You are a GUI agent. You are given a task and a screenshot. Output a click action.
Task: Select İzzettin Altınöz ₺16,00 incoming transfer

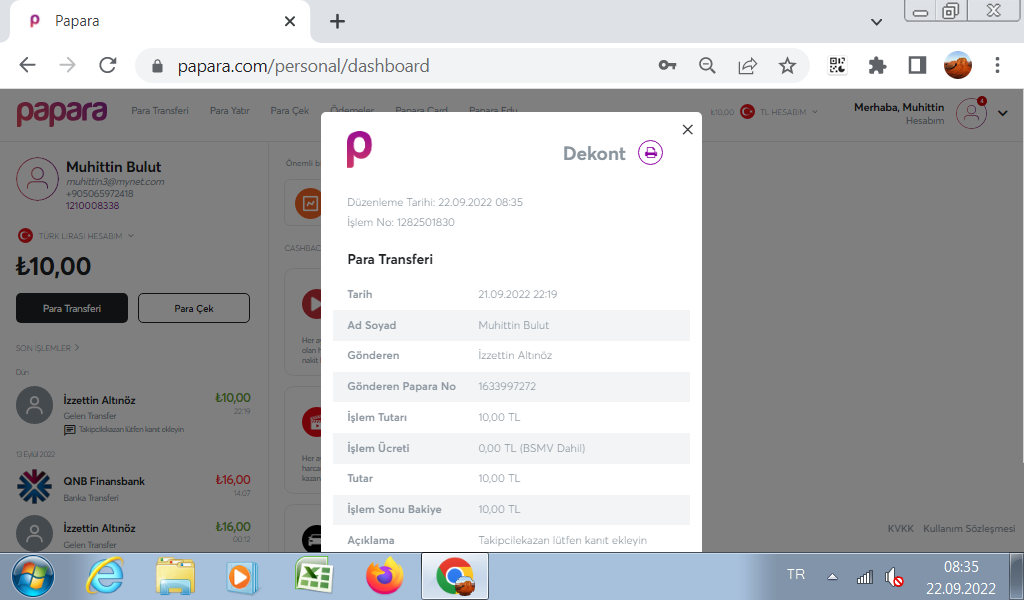133,534
